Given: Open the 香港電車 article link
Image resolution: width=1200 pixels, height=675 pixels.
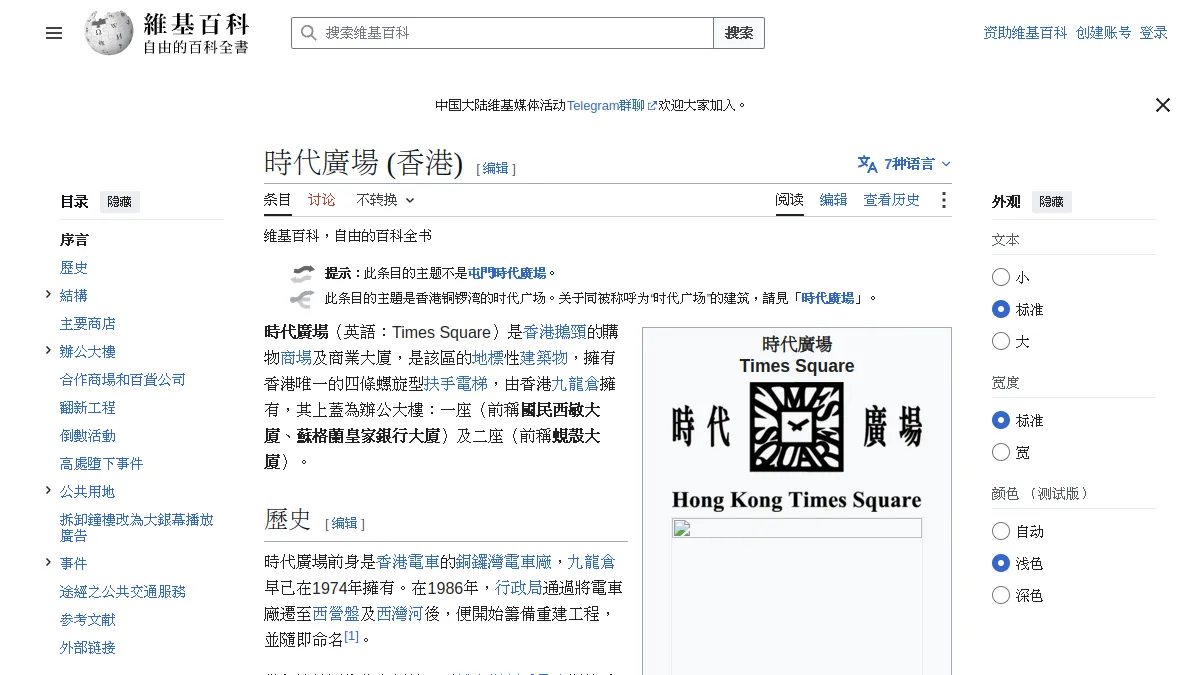Looking at the screenshot, I should pyautogui.click(x=408, y=562).
